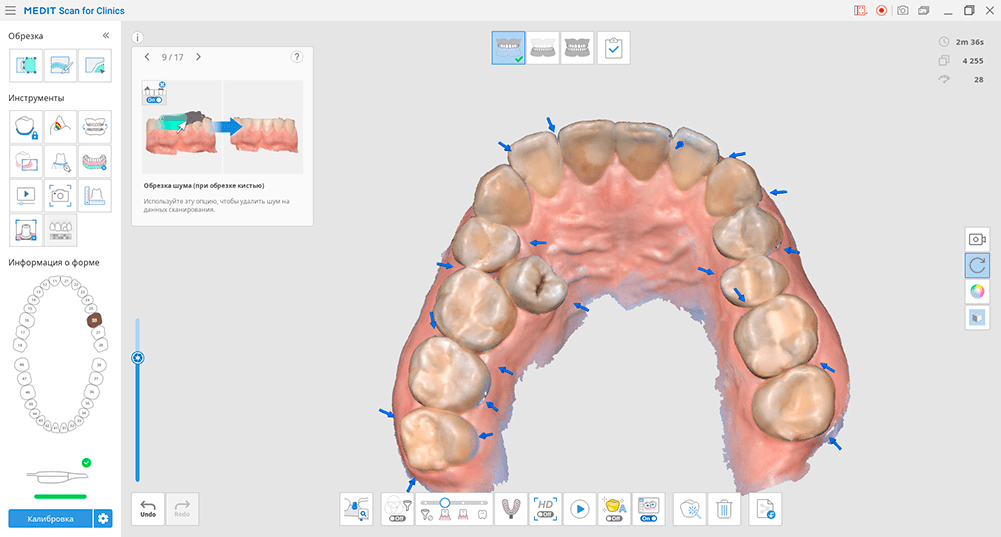
Task: Open the scan replay tool in Инструменты
Action: coord(26,195)
